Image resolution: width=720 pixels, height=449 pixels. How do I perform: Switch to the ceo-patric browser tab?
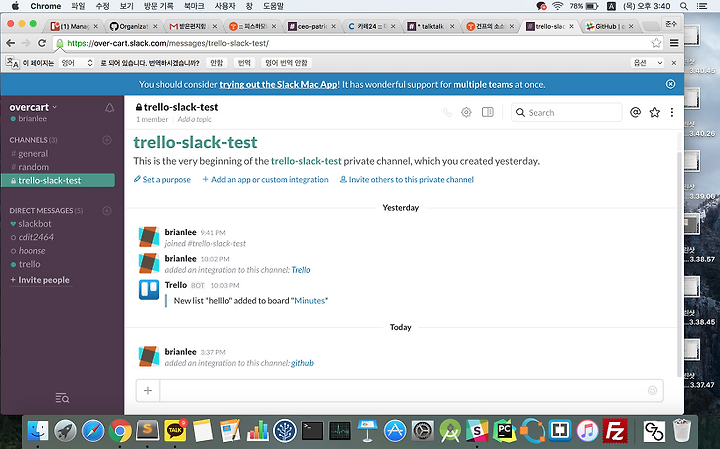[x=312, y=27]
